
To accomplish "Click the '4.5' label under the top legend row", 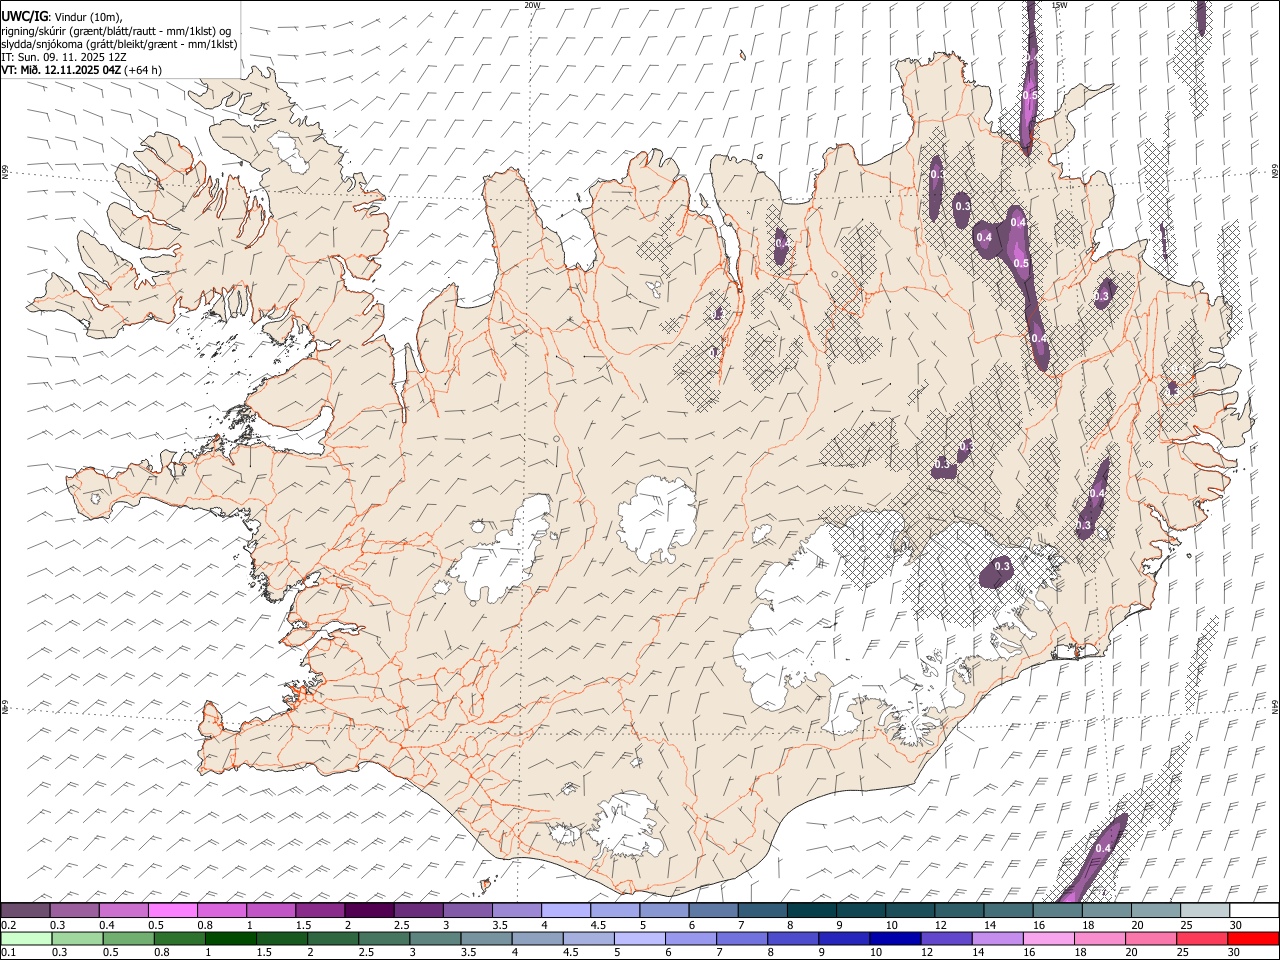I will pos(598,925).
